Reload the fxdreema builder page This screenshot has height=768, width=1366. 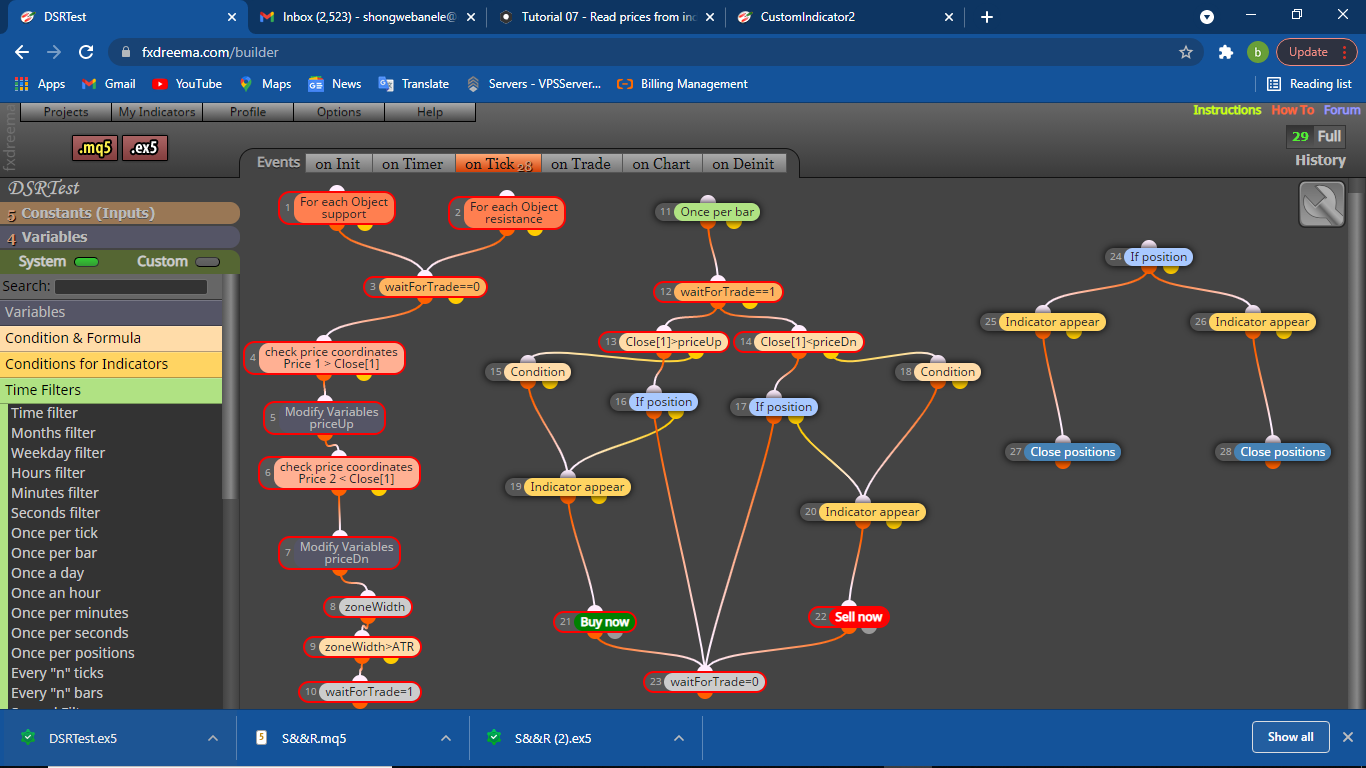point(86,52)
